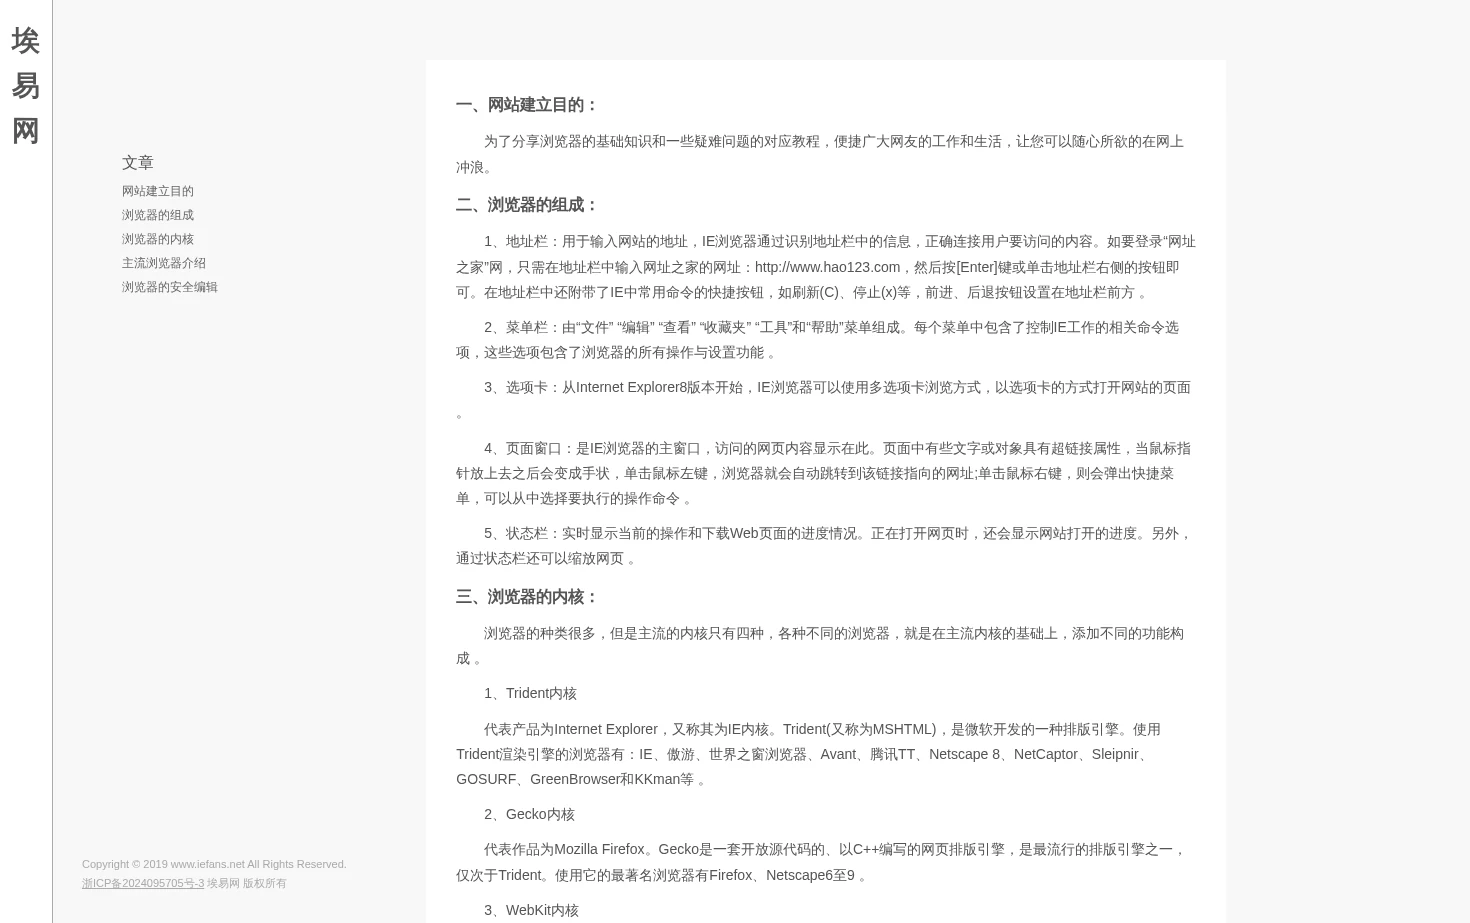Click the 文章 sidebar heading
This screenshot has width=1470, height=923.
pyautogui.click(x=138, y=162)
